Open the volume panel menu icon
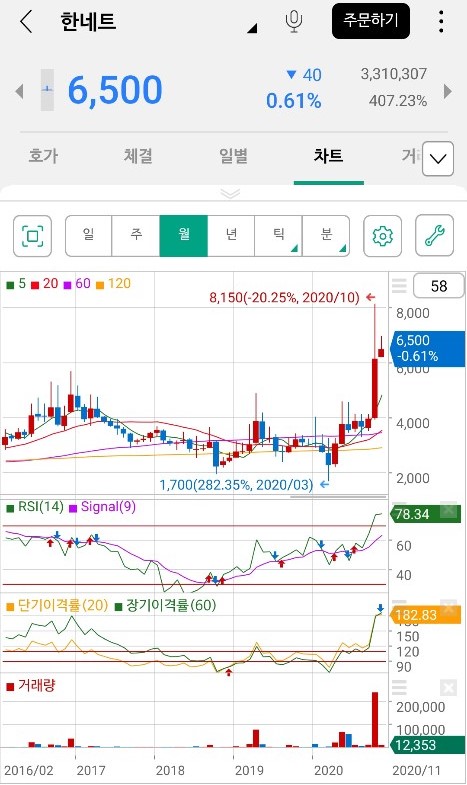Viewport: 467px width, 785px height. 399,688
